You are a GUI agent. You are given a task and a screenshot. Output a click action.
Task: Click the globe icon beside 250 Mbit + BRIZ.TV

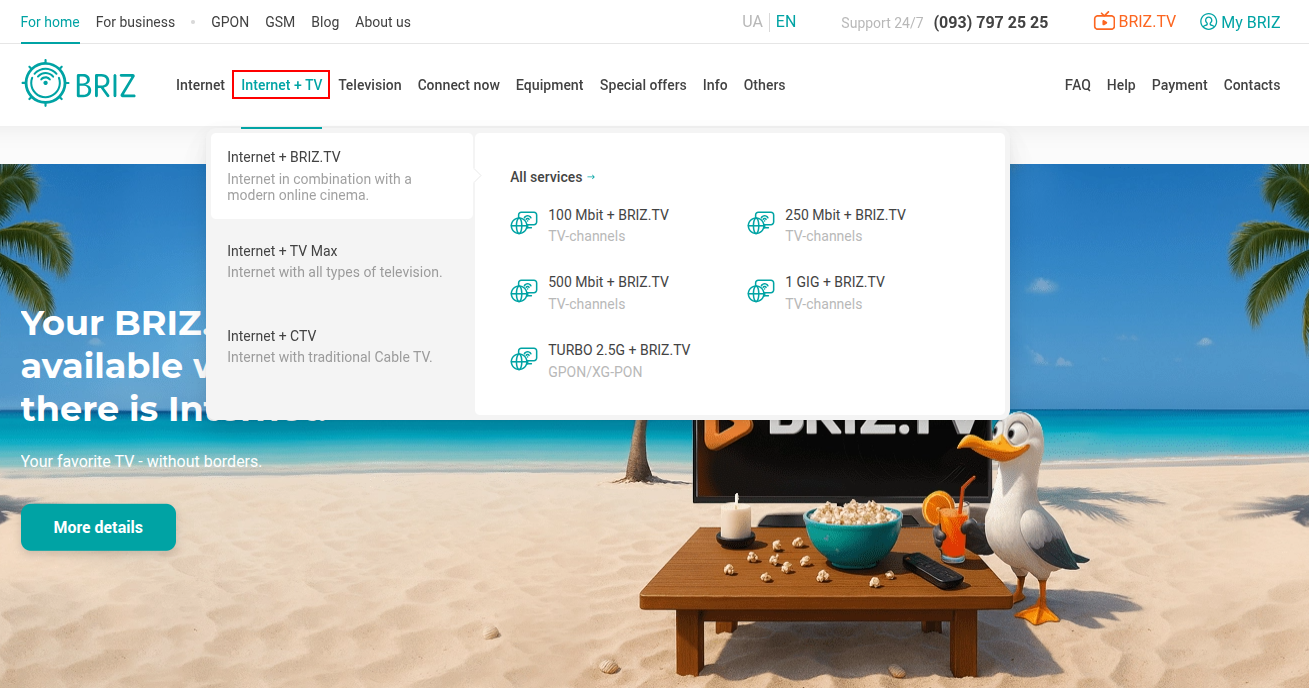761,224
